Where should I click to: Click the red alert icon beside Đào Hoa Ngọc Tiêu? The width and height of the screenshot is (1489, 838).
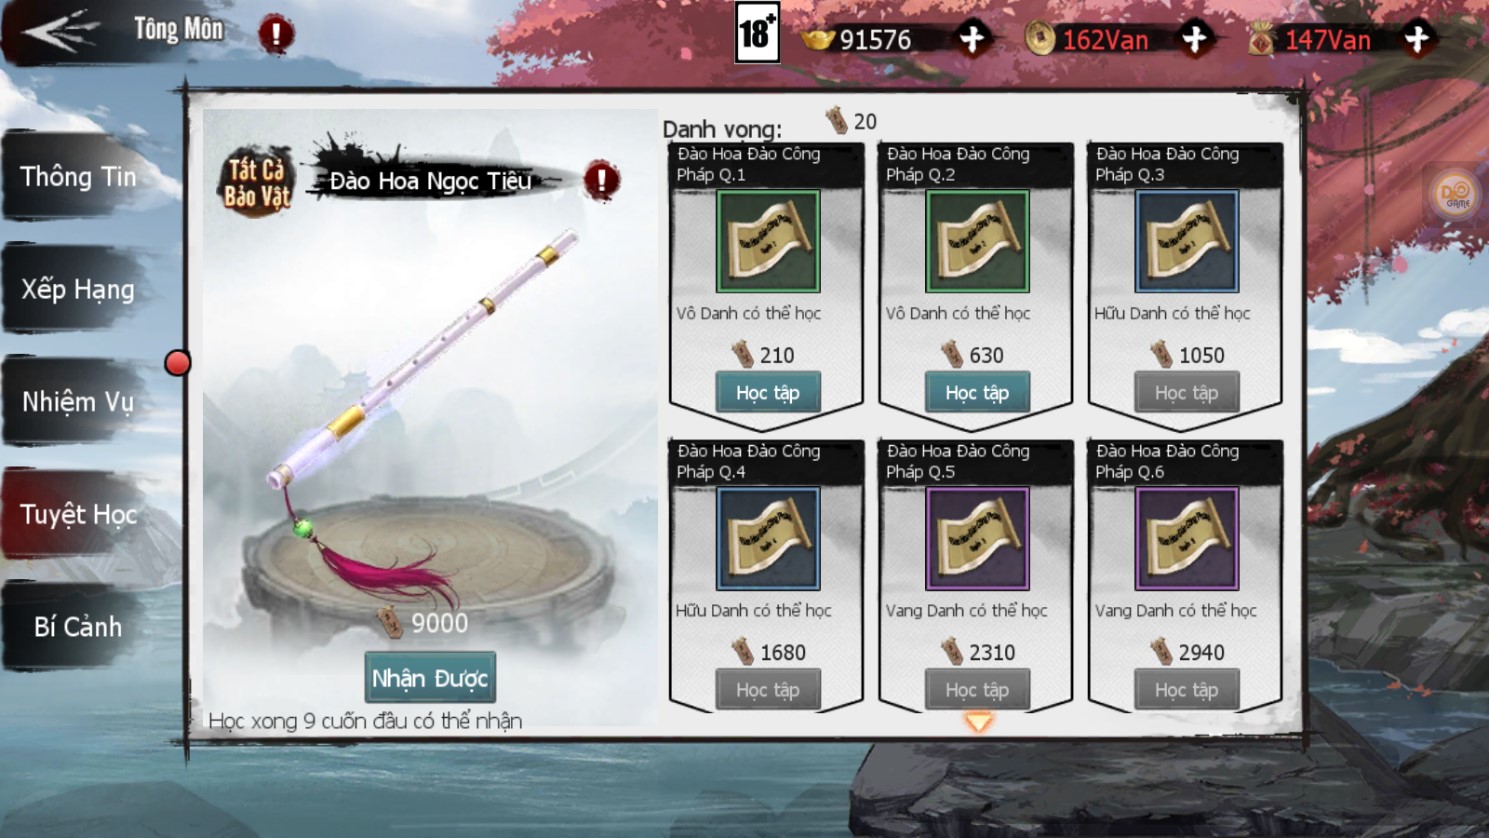coord(601,180)
